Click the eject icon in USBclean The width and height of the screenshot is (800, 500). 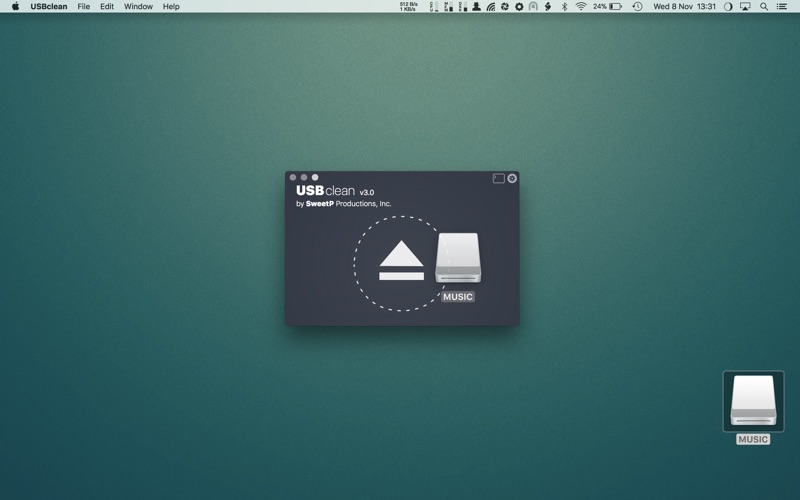tap(401, 261)
